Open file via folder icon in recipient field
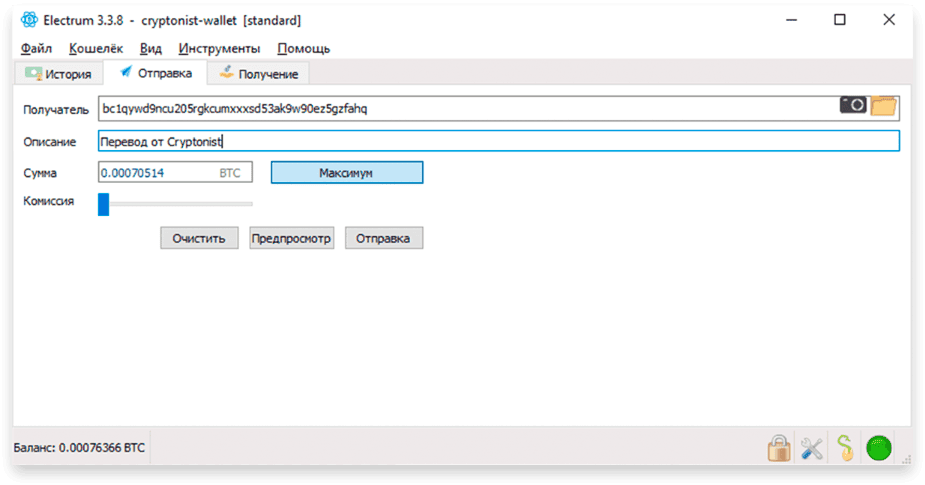 click(x=884, y=106)
